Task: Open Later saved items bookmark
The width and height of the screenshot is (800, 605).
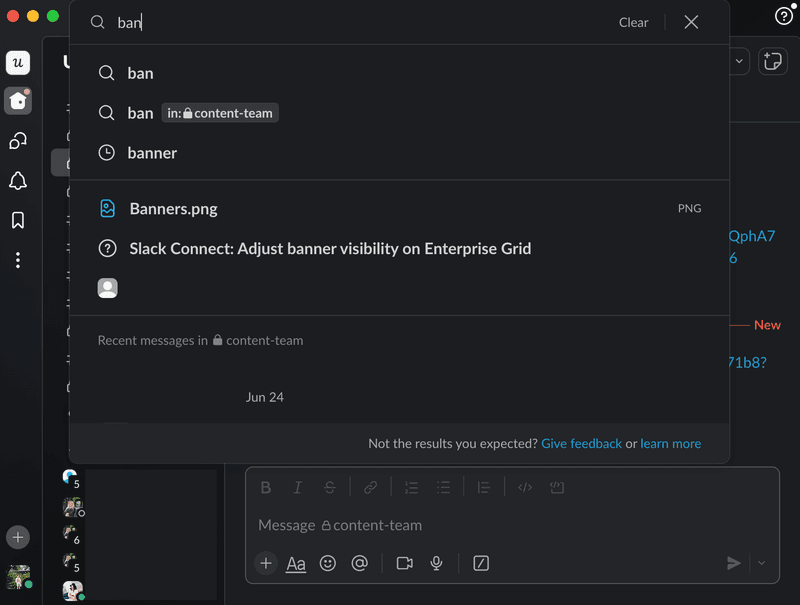Action: [x=18, y=220]
